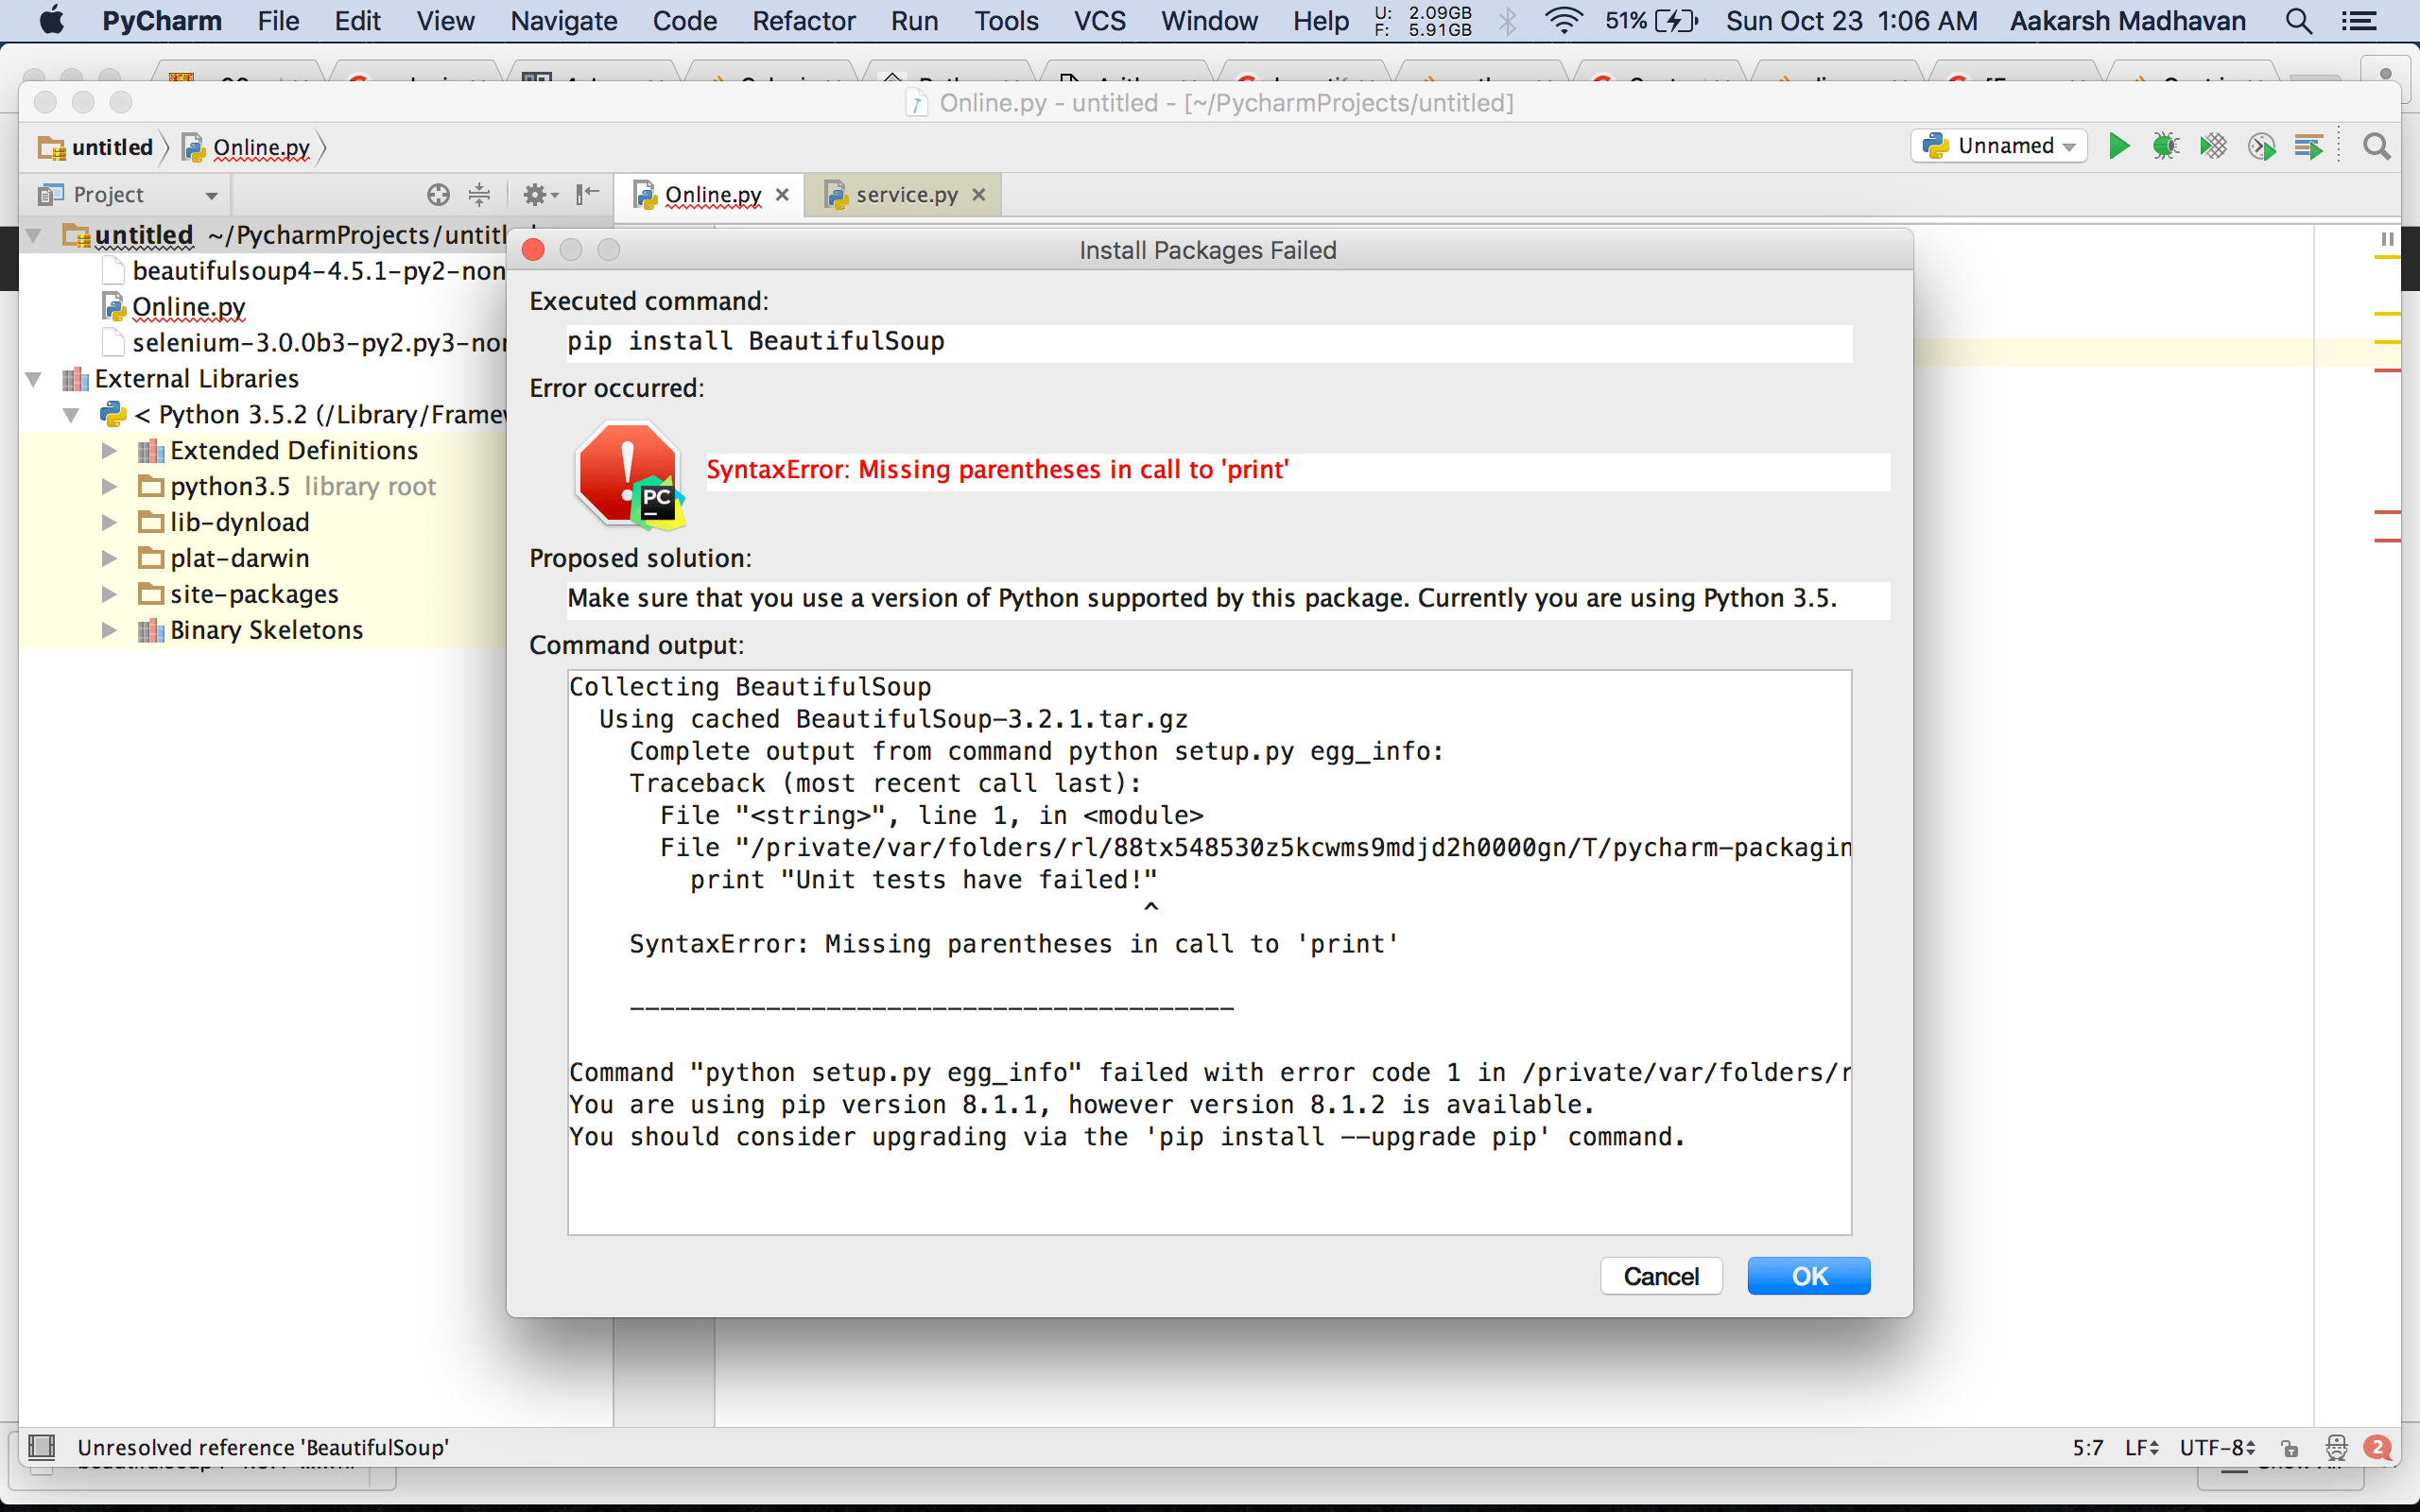Open Search Everywhere magnifier in PyCharm toolbar

pyautogui.click(x=2377, y=147)
